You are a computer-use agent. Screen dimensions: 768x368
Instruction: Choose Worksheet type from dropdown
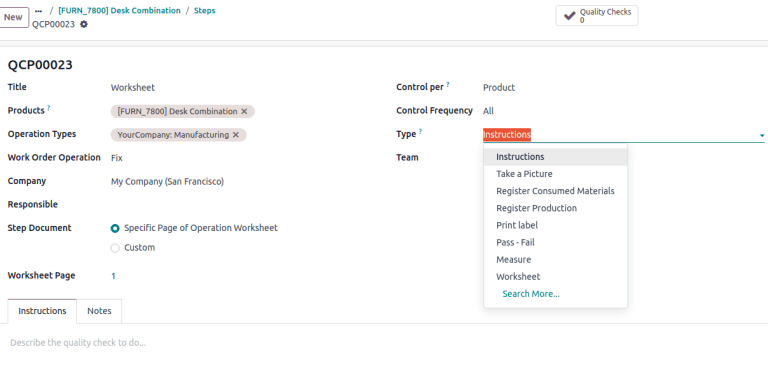555,277
